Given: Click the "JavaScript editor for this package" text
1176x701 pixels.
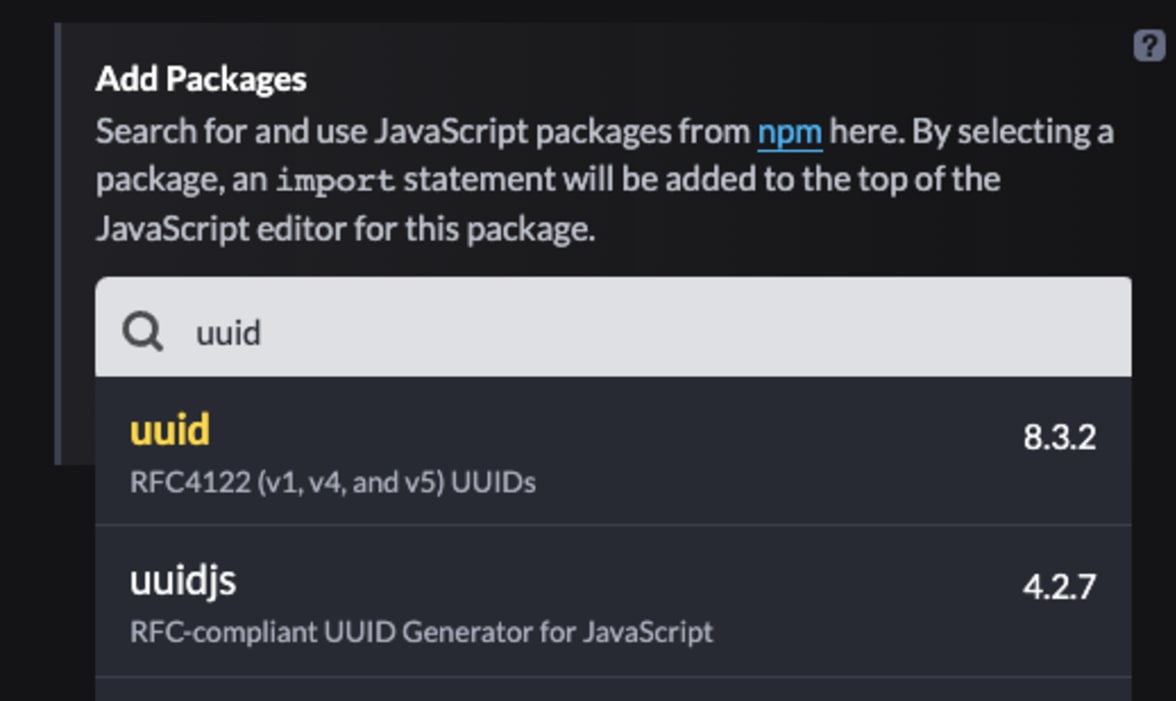Looking at the screenshot, I should click(345, 229).
